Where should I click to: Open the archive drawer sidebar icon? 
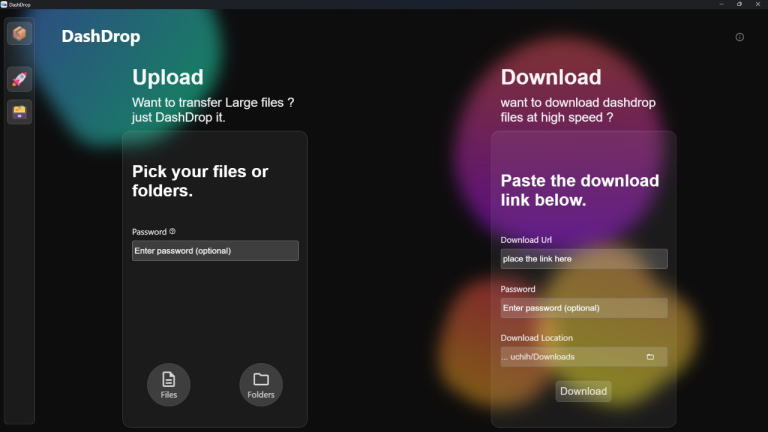(20, 112)
